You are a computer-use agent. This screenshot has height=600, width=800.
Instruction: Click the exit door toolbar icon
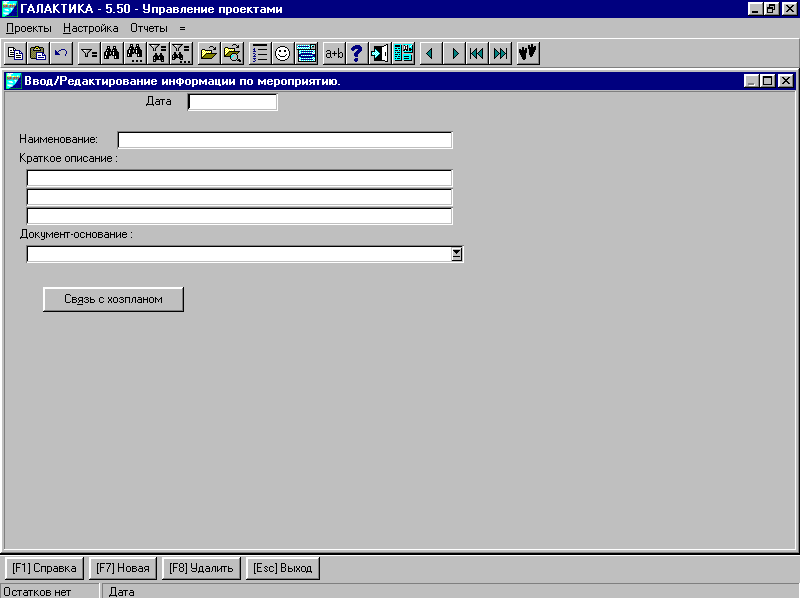380,53
